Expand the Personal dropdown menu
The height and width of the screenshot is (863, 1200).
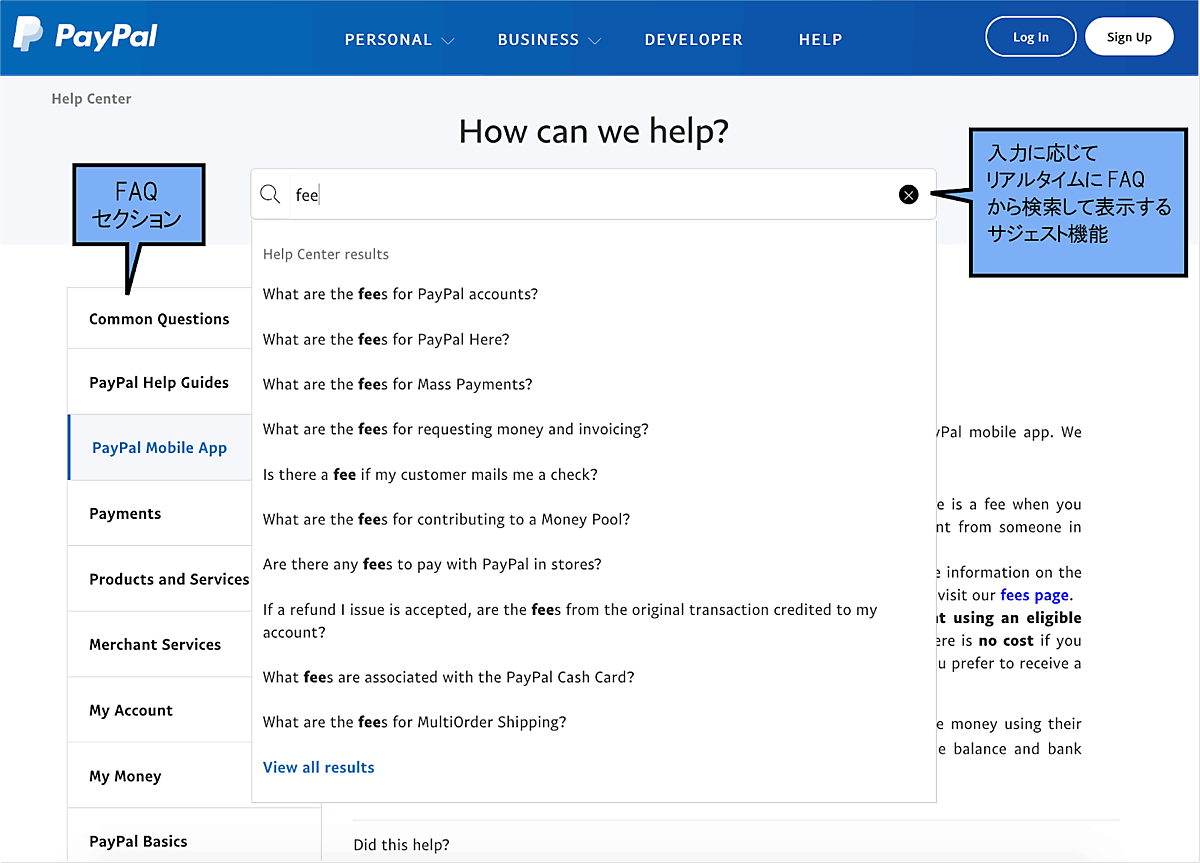[399, 40]
